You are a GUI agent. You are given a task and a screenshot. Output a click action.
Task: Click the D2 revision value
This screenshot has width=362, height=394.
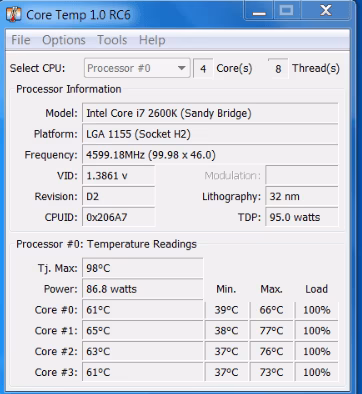click(x=119, y=197)
